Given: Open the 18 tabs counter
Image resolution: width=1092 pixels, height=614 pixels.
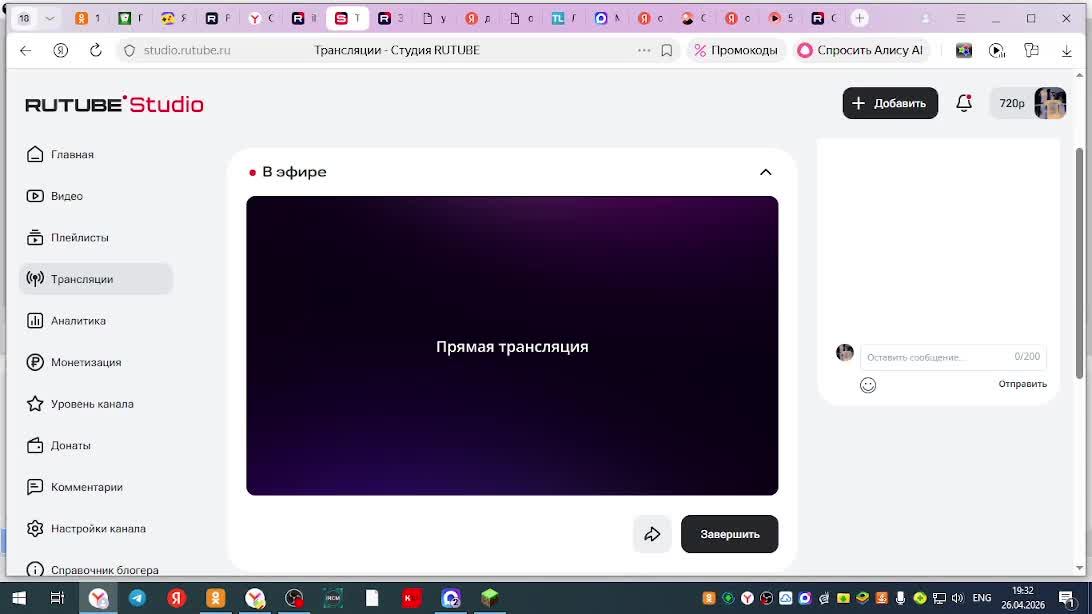Looking at the screenshot, I should [x=24, y=18].
